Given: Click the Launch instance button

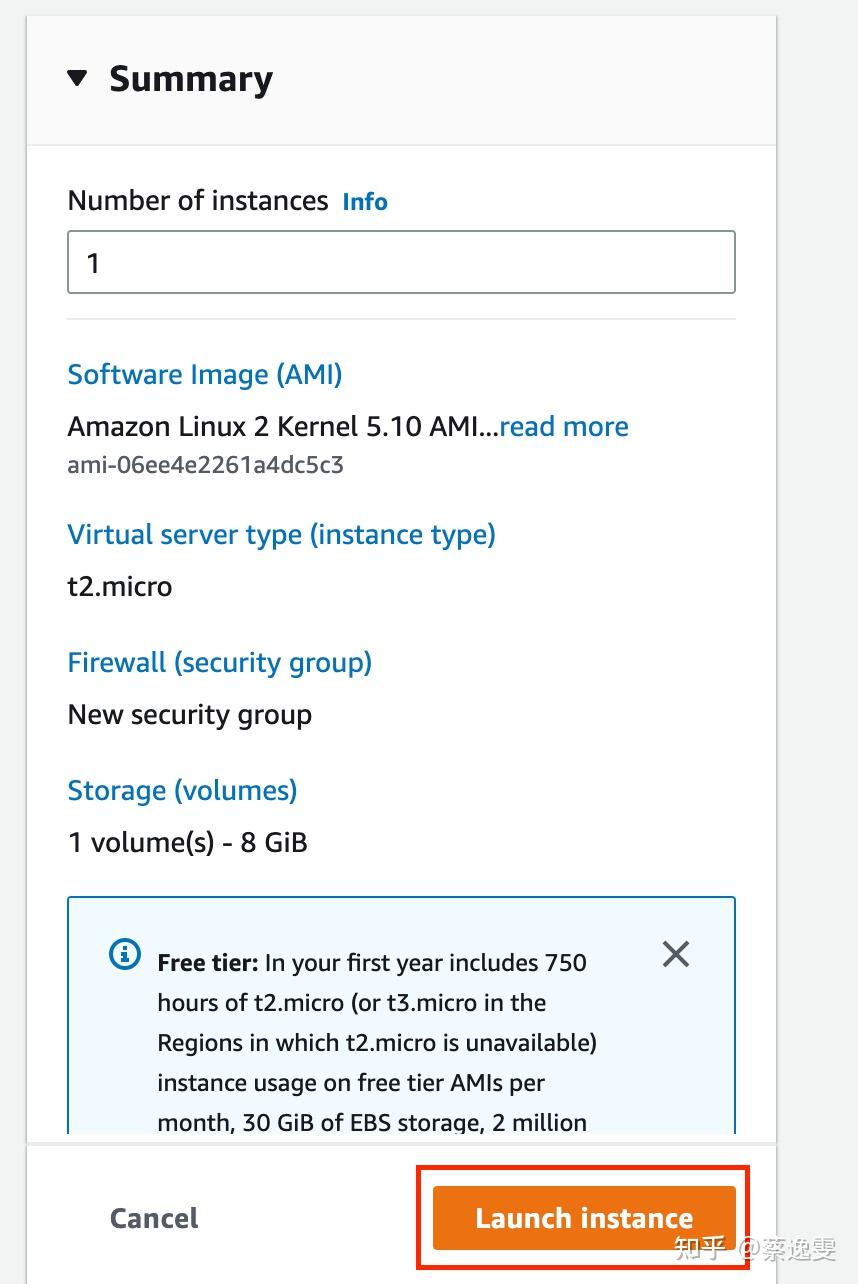Looking at the screenshot, I should point(582,1218).
